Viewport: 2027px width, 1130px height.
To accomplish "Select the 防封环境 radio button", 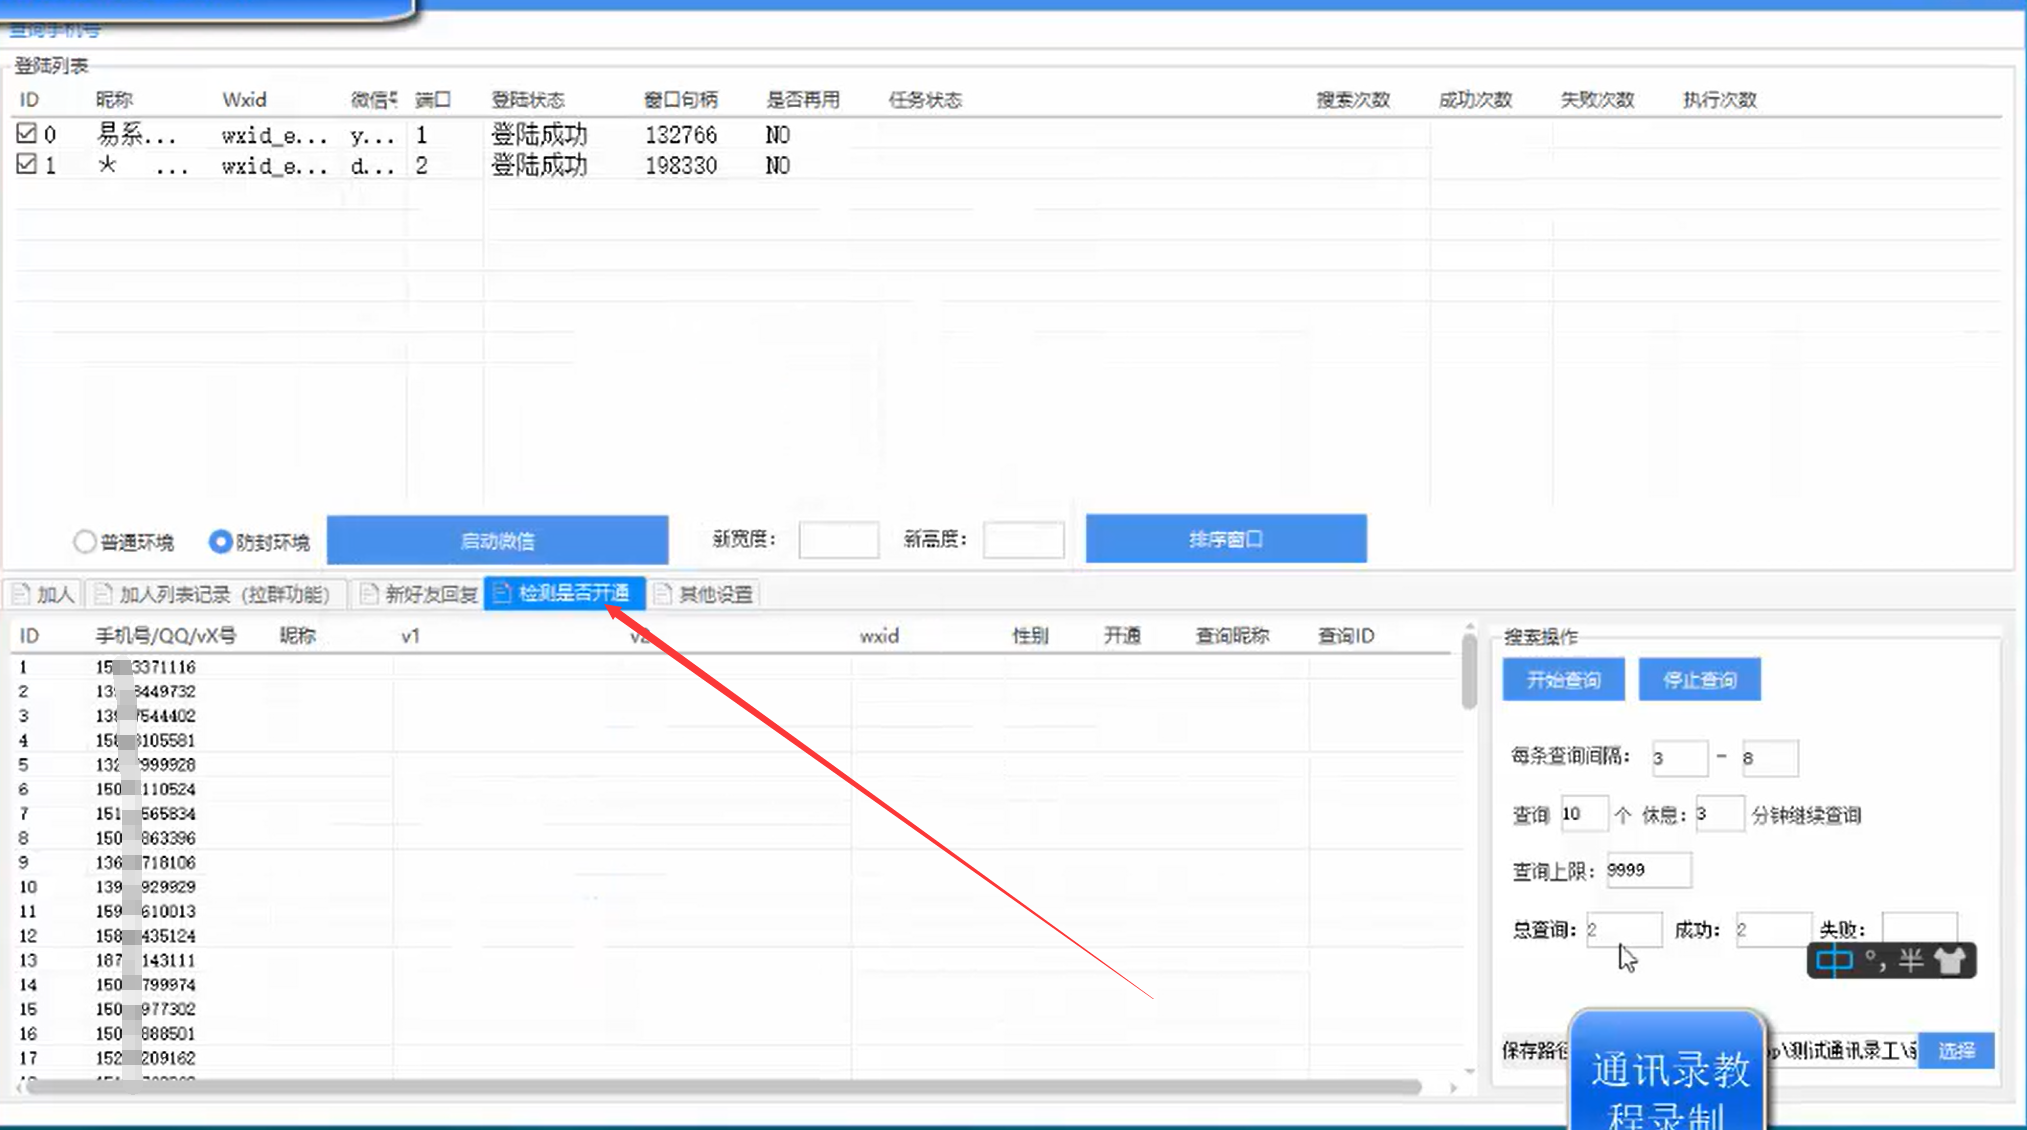I will coord(220,542).
